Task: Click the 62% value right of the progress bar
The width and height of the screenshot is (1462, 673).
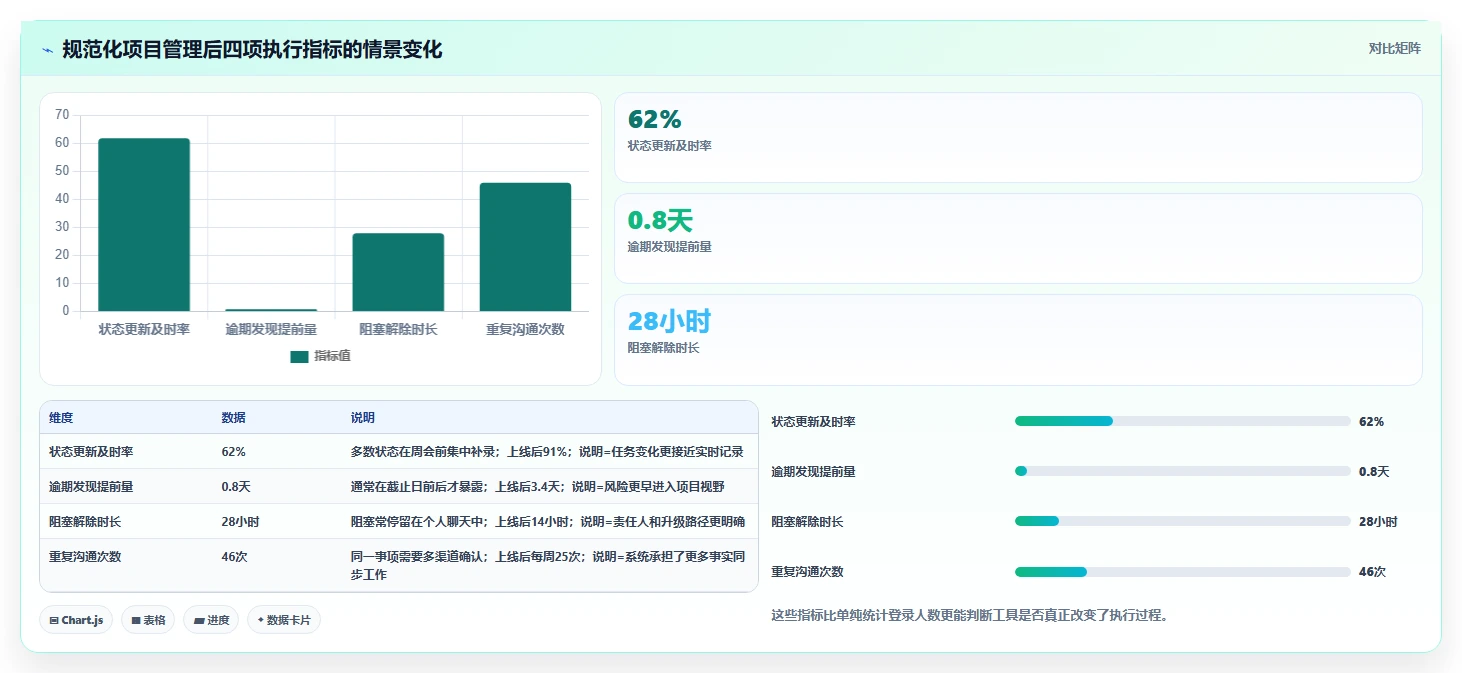Action: point(1371,422)
